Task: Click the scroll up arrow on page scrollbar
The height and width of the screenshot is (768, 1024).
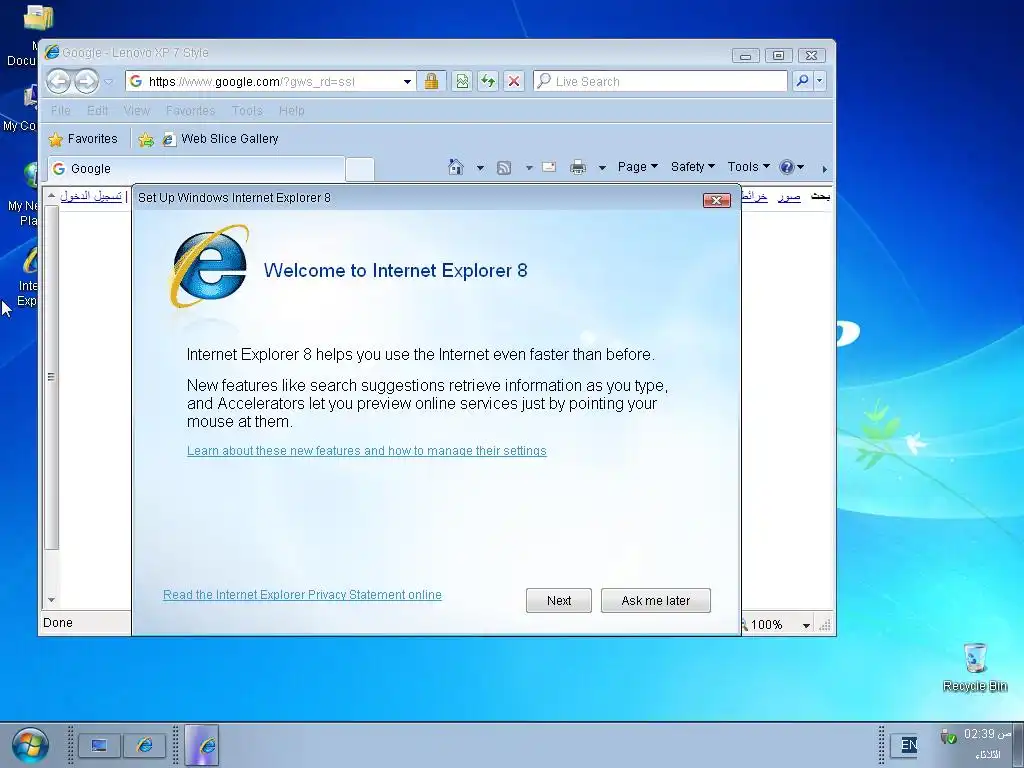Action: pyautogui.click(x=52, y=195)
